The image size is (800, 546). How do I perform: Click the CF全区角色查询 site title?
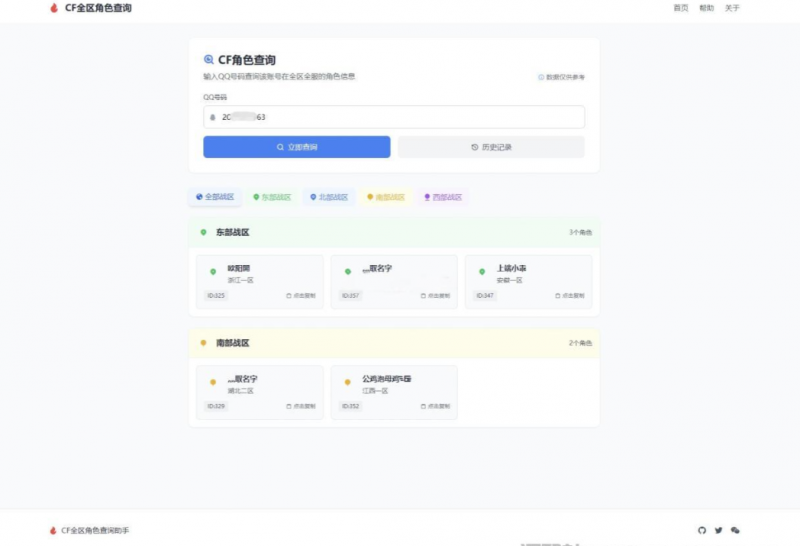coord(98,8)
